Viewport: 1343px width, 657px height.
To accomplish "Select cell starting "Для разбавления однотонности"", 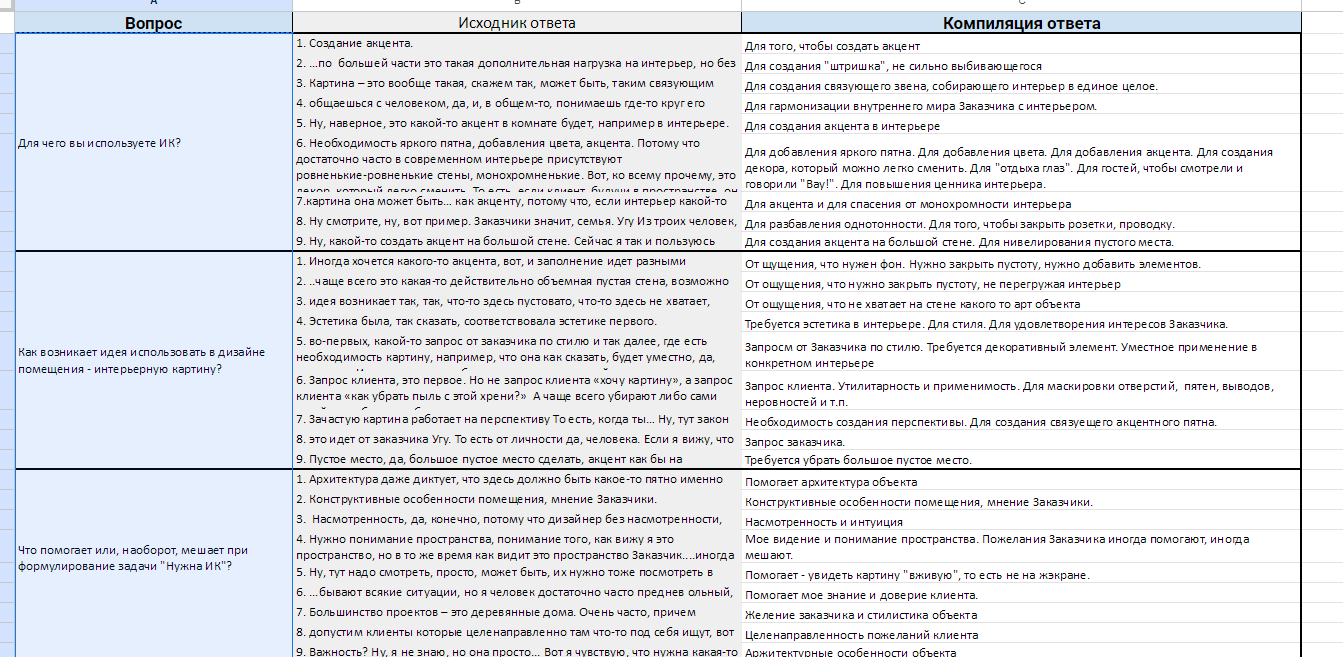I will point(1021,223).
